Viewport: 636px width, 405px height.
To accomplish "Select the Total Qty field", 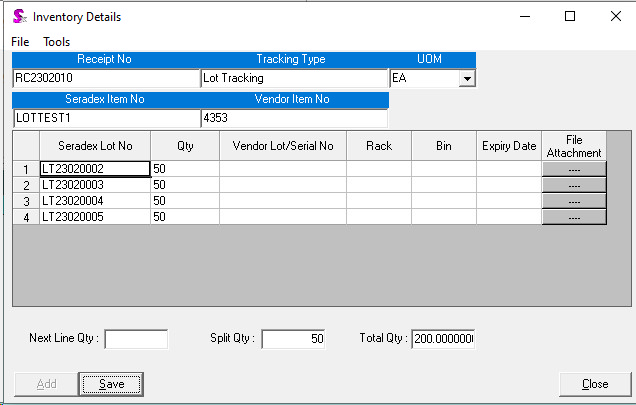I will 443,339.
